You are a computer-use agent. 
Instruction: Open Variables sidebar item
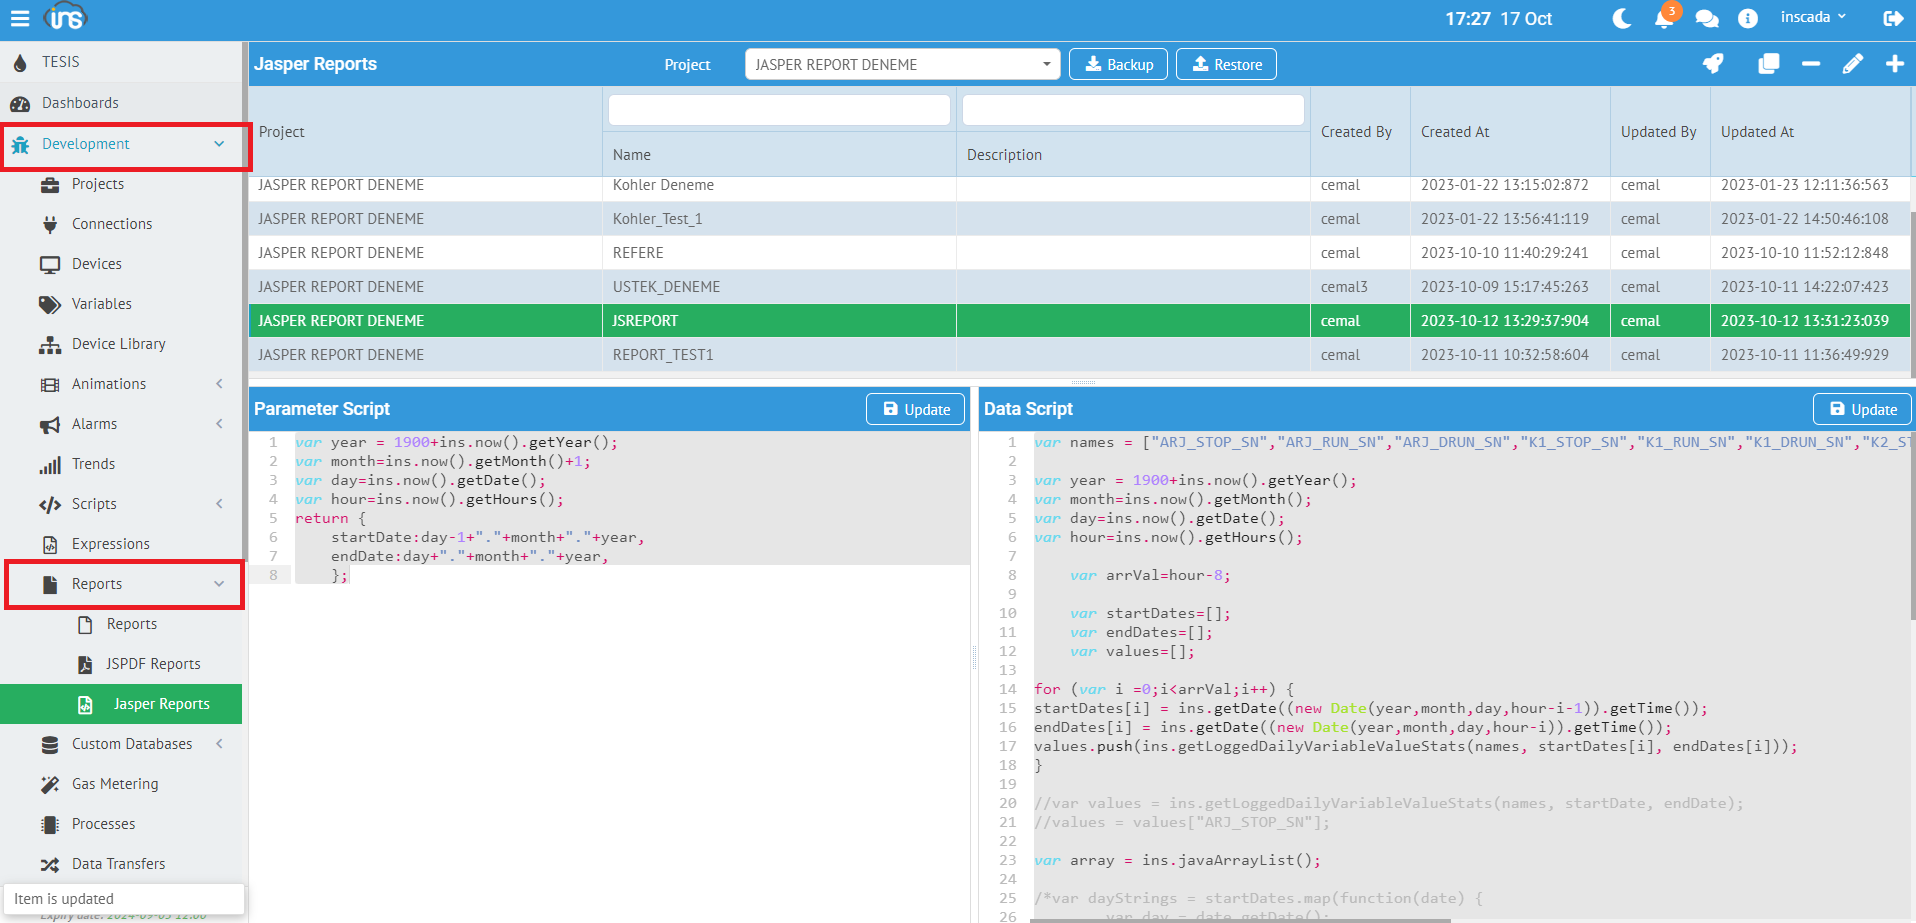click(x=121, y=304)
